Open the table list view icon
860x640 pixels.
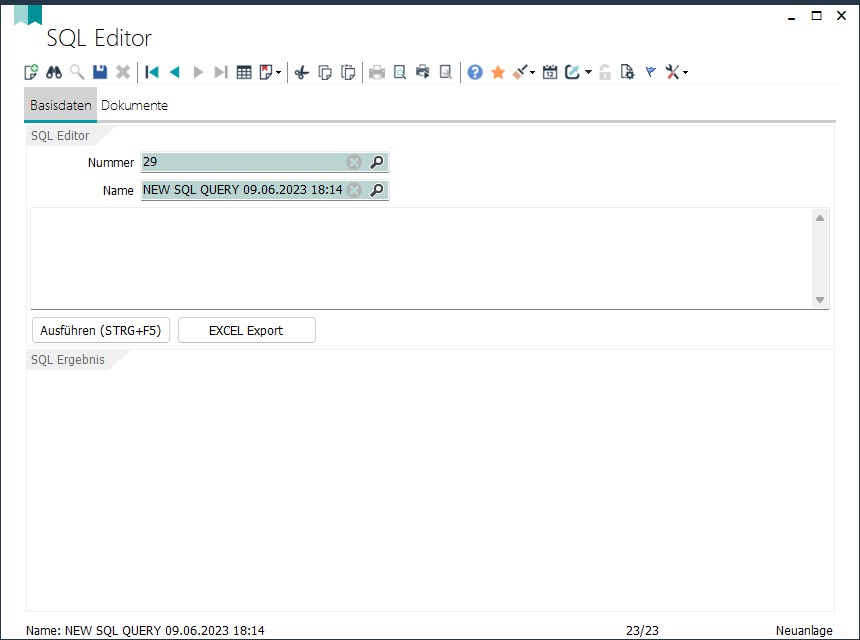click(x=244, y=72)
